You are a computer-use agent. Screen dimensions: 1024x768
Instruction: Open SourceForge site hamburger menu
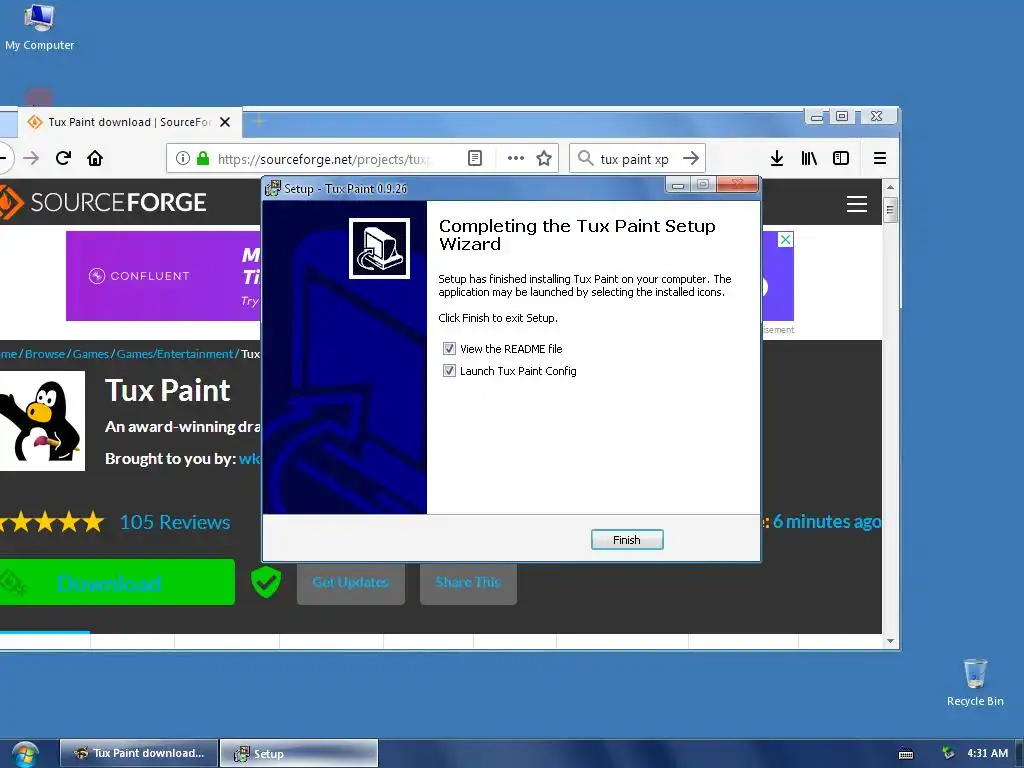857,204
